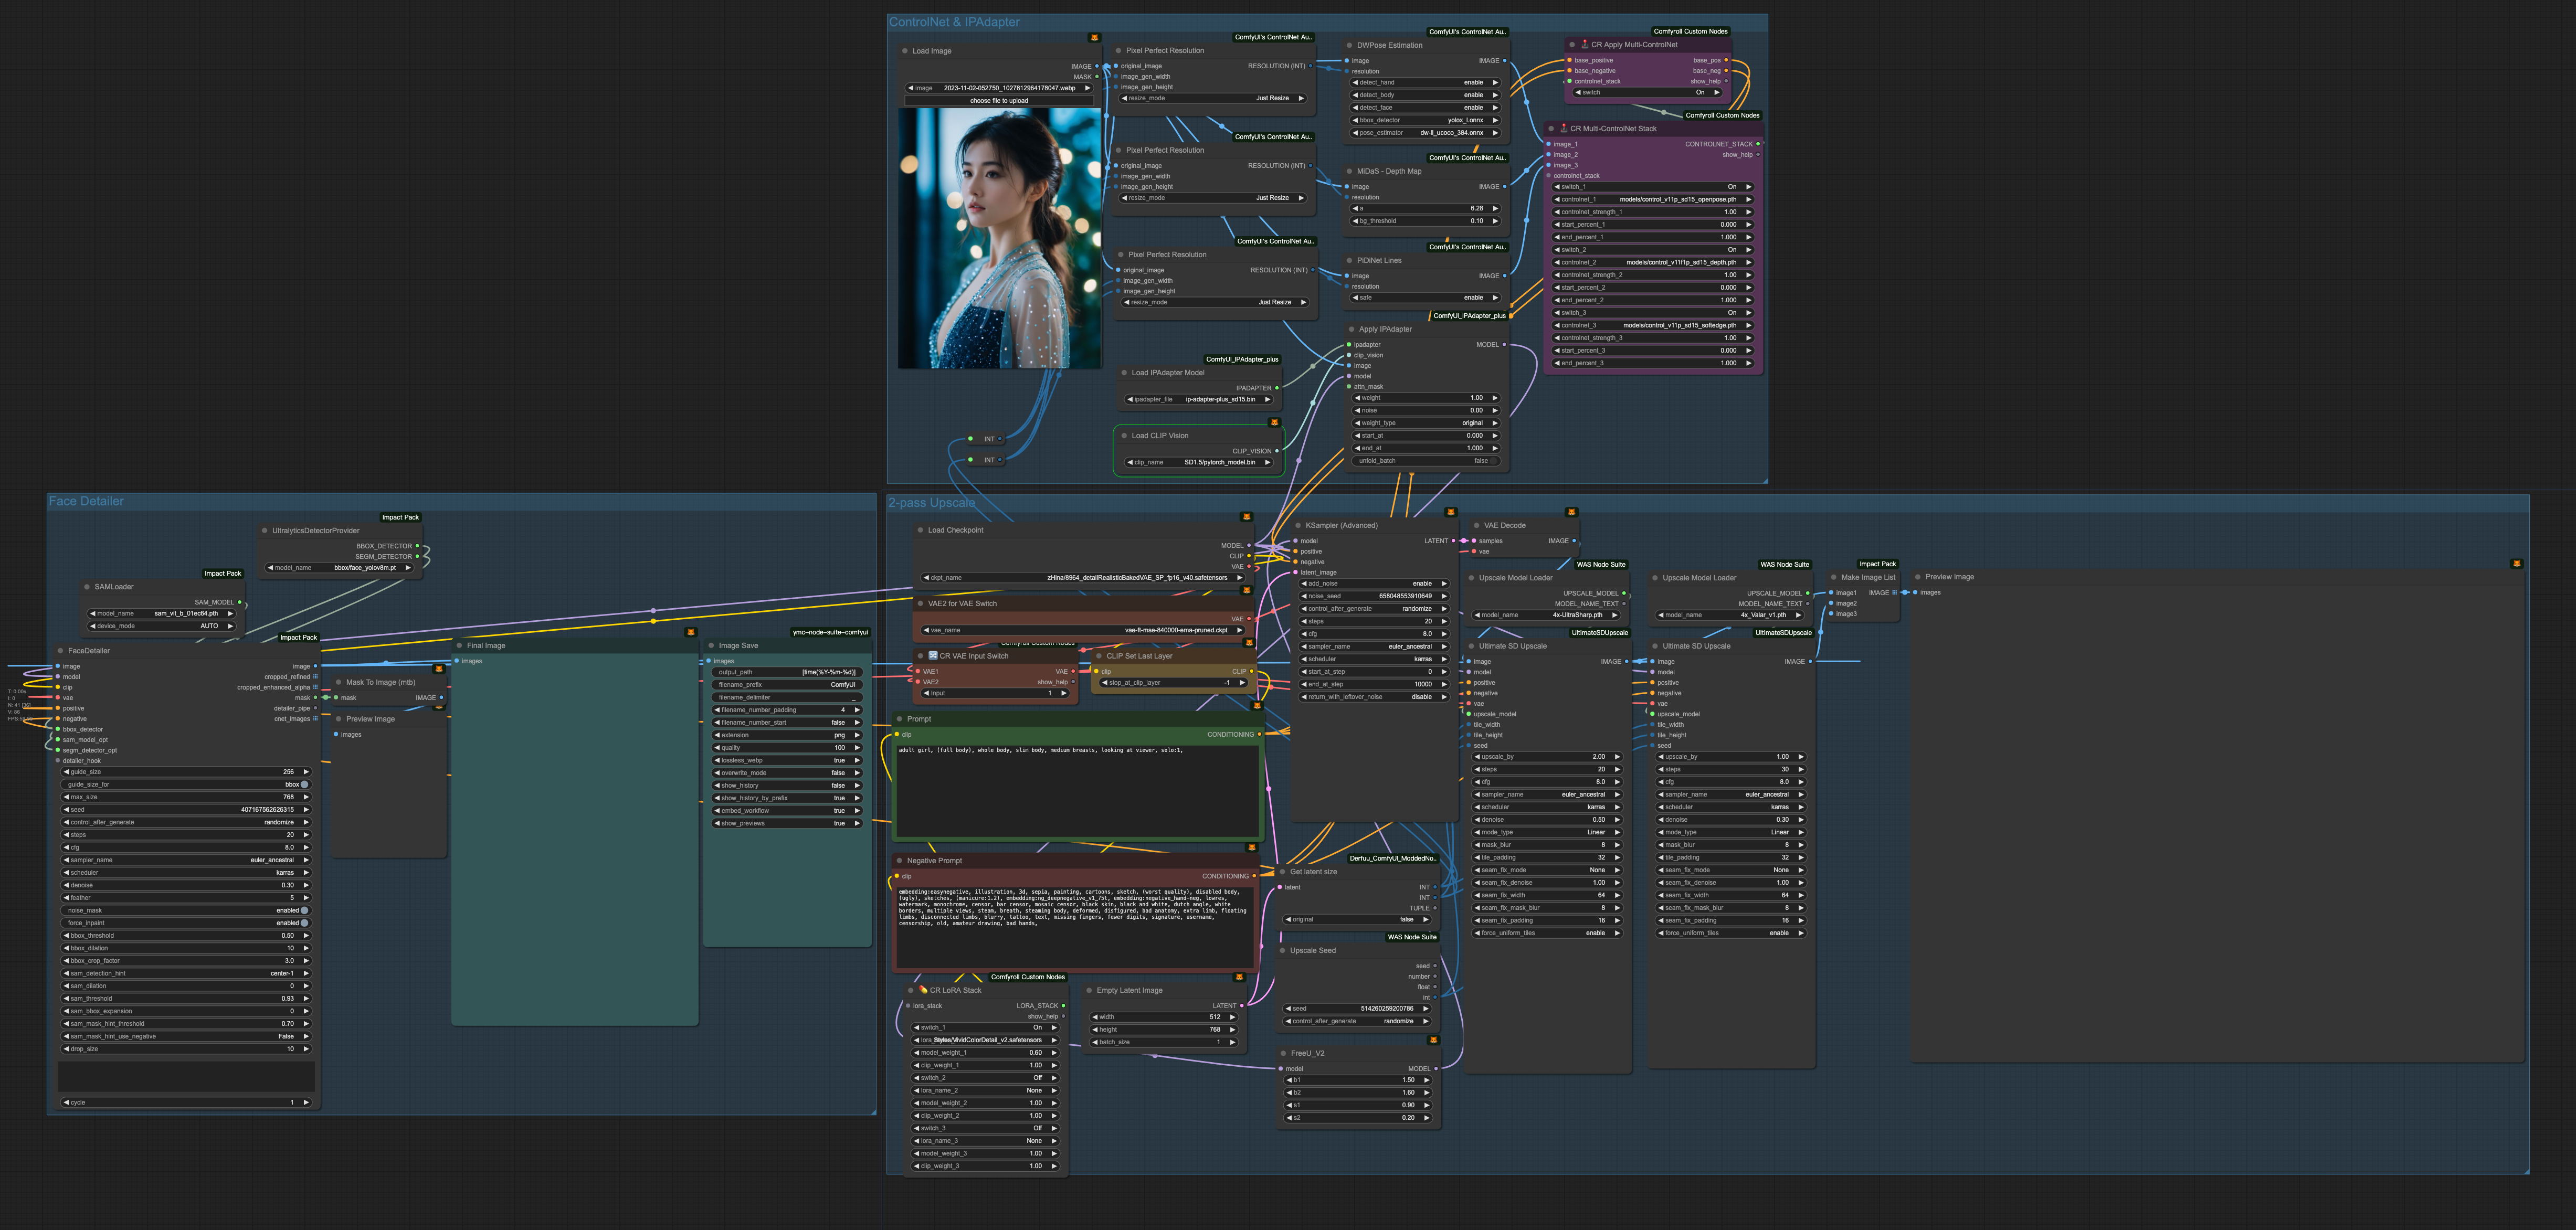Click the CR Apply Multi-ControlNet joystick icon
The image size is (2576, 1230).
(1585, 44)
